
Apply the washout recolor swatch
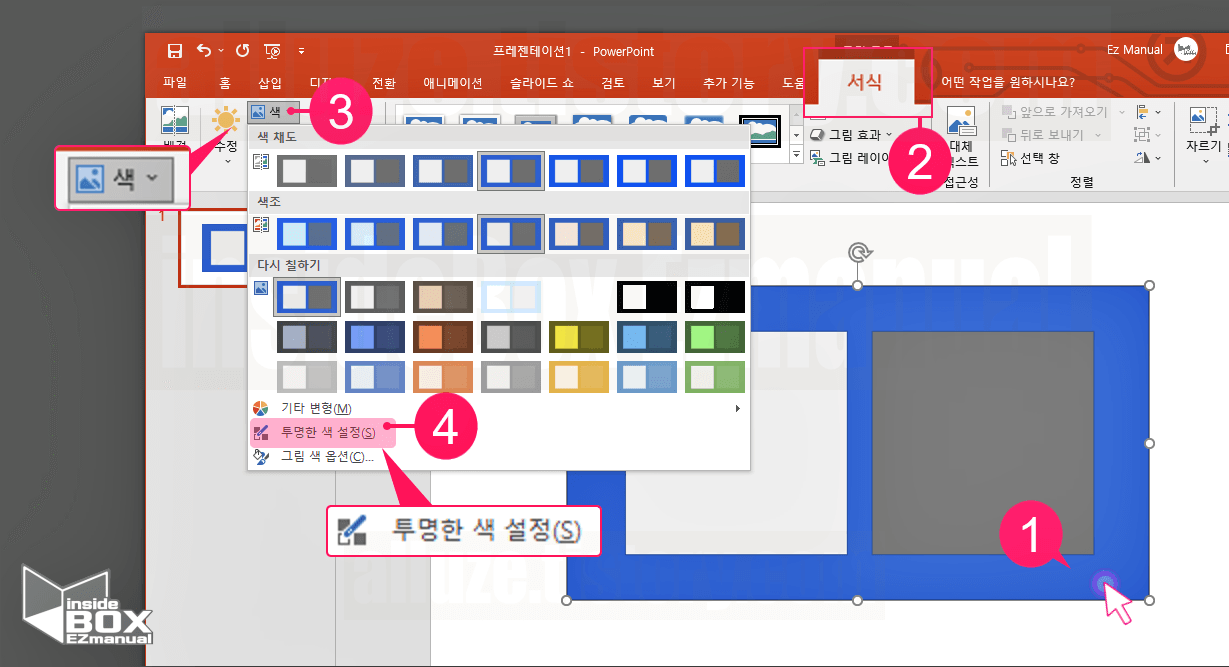click(x=511, y=297)
